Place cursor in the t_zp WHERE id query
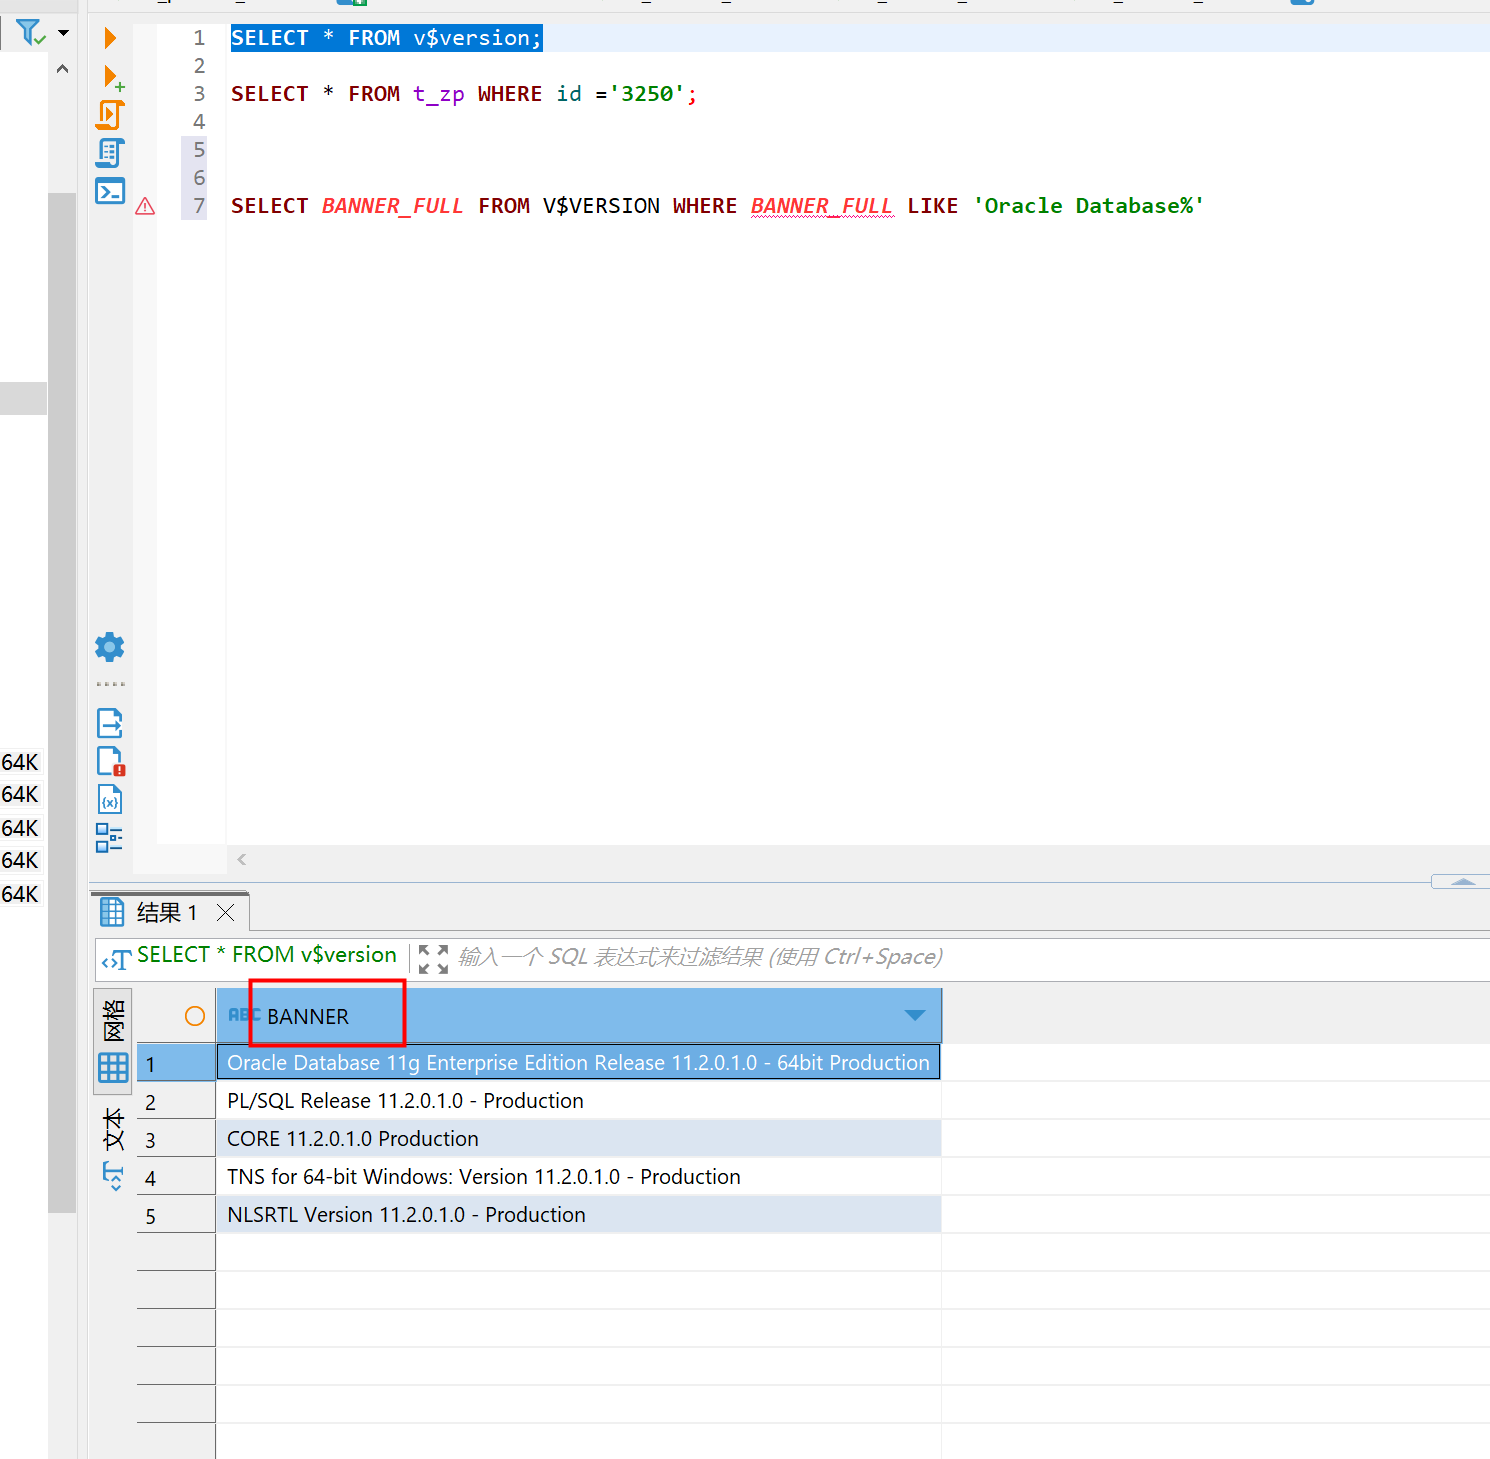This screenshot has height=1459, width=1490. point(464,94)
